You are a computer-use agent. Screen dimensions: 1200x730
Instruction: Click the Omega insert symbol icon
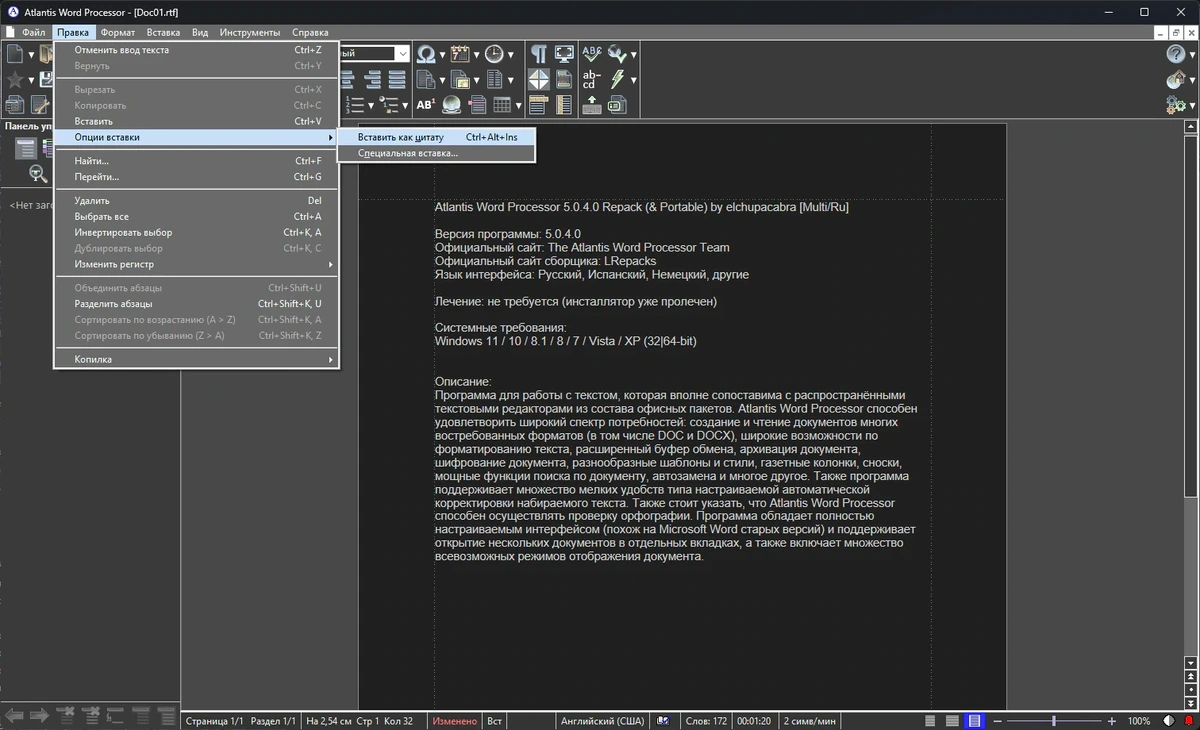click(427, 54)
